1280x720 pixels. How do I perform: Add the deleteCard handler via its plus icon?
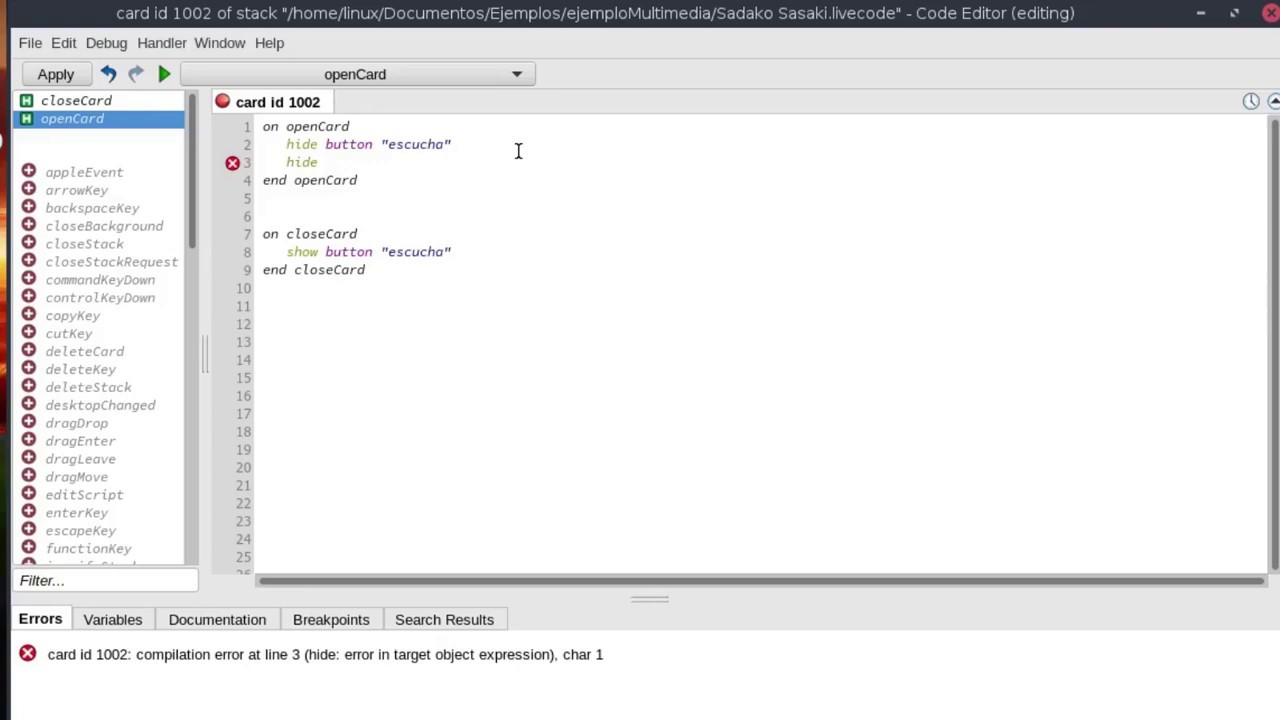29,351
